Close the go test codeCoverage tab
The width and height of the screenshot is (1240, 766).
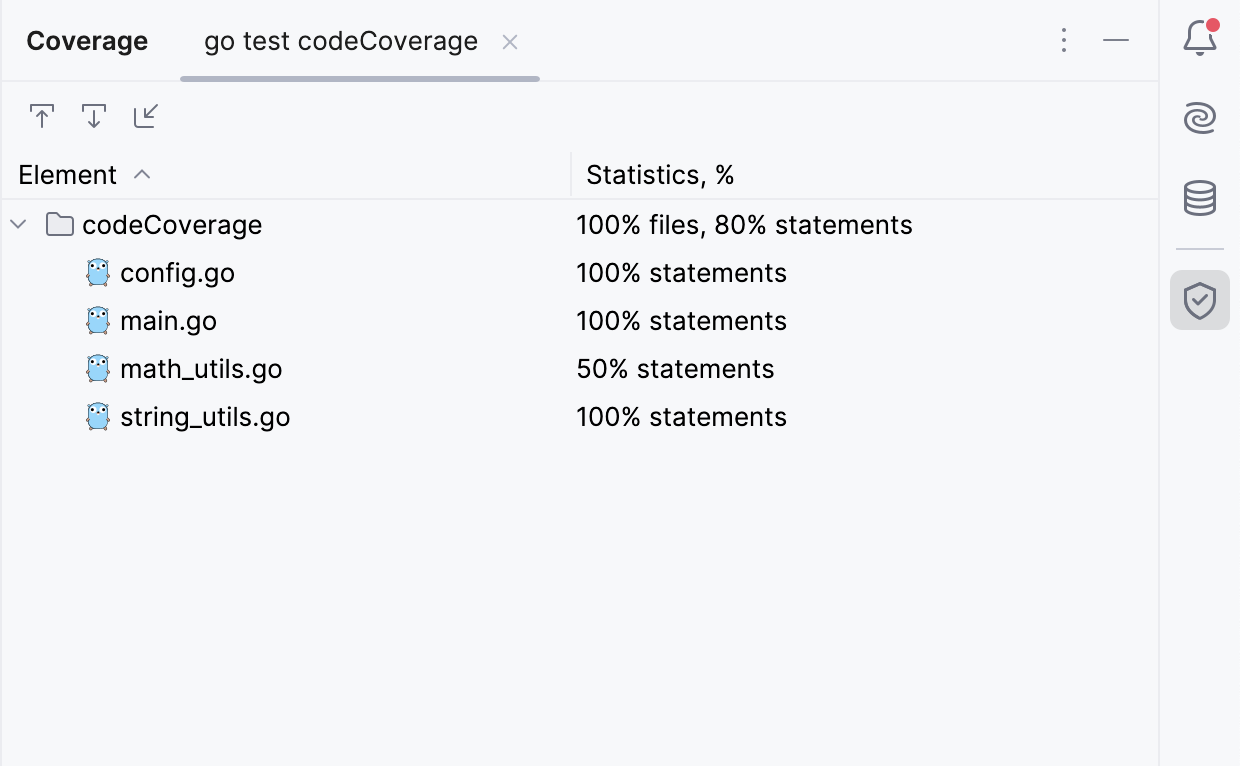[510, 43]
